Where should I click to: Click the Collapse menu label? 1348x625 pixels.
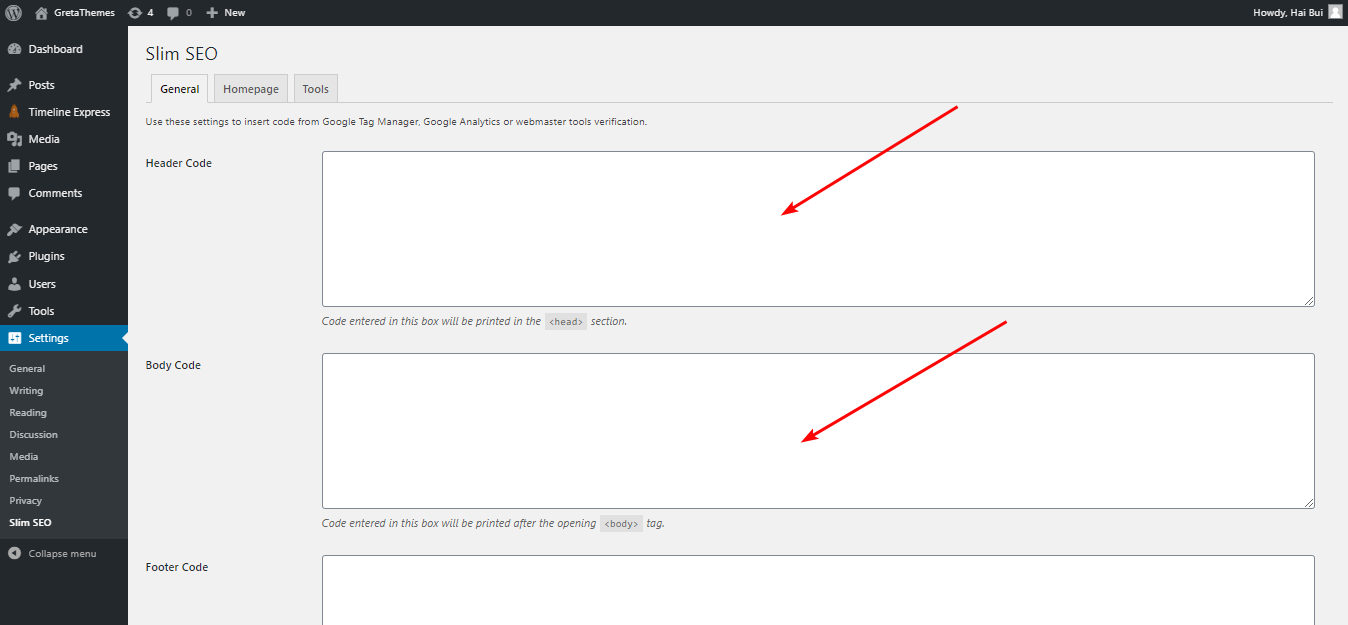[x=62, y=553]
